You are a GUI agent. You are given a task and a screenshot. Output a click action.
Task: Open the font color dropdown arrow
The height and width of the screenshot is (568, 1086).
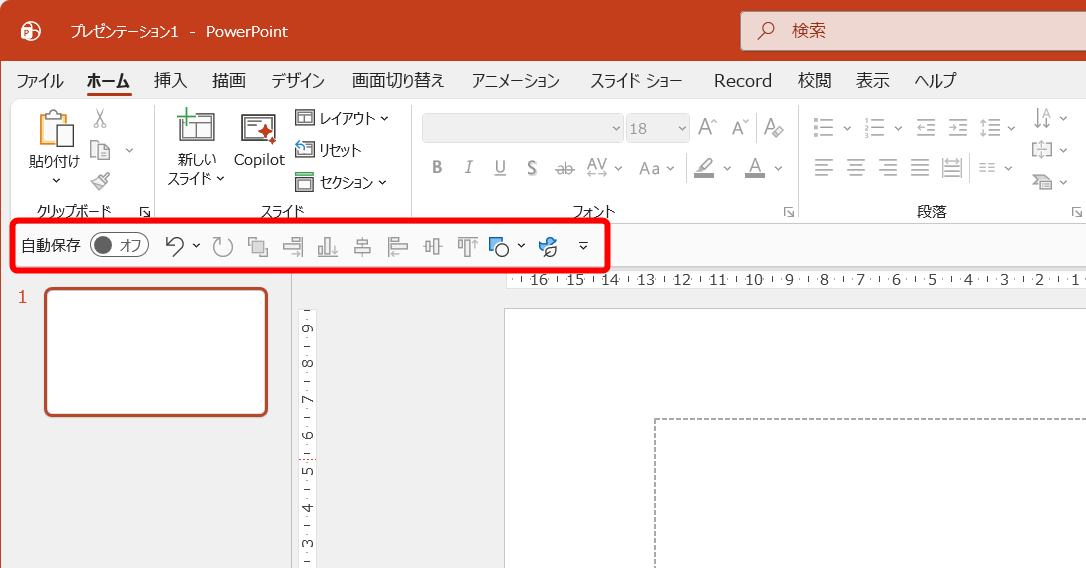[x=778, y=168]
